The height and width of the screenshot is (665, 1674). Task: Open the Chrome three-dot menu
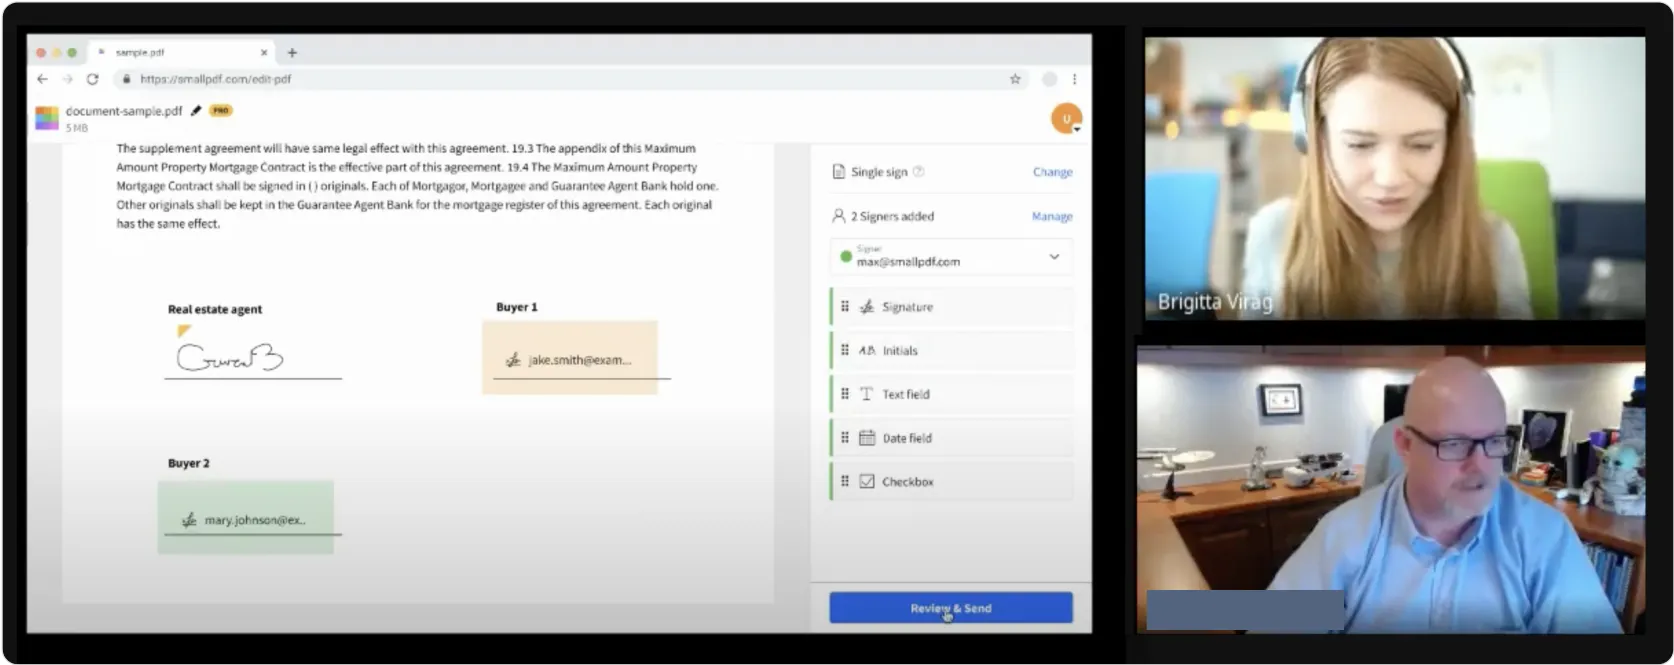[1075, 79]
